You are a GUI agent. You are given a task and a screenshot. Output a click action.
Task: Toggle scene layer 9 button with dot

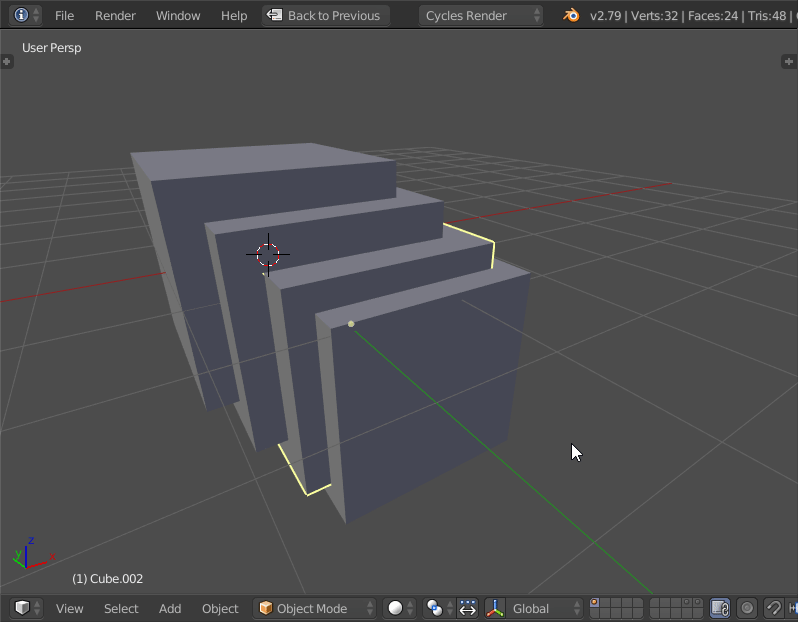tap(687, 603)
